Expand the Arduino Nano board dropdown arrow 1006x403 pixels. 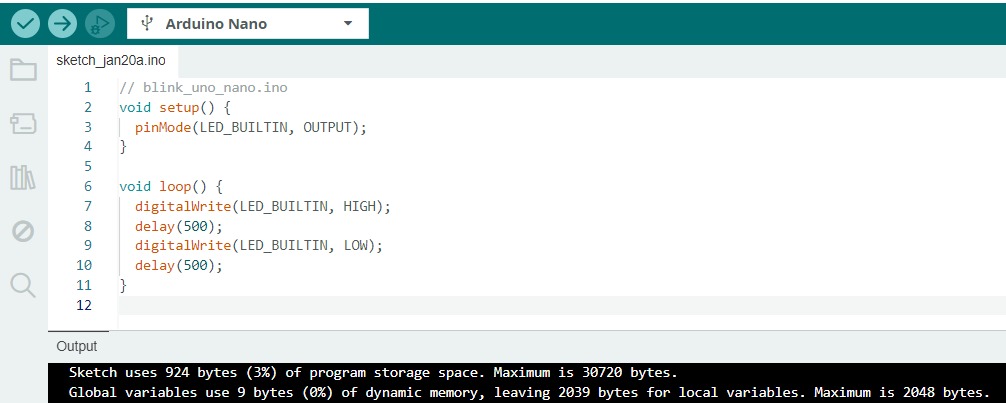pyautogui.click(x=348, y=24)
